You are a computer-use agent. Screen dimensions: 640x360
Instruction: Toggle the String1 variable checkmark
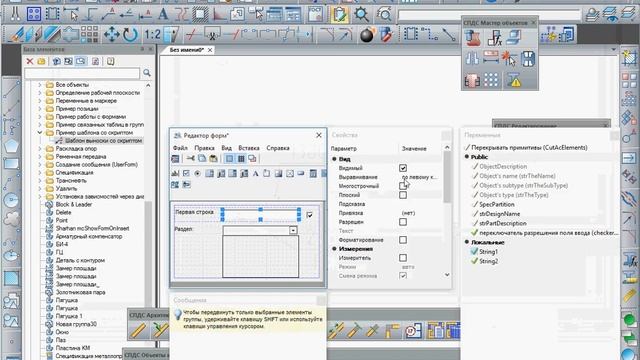[474, 251]
